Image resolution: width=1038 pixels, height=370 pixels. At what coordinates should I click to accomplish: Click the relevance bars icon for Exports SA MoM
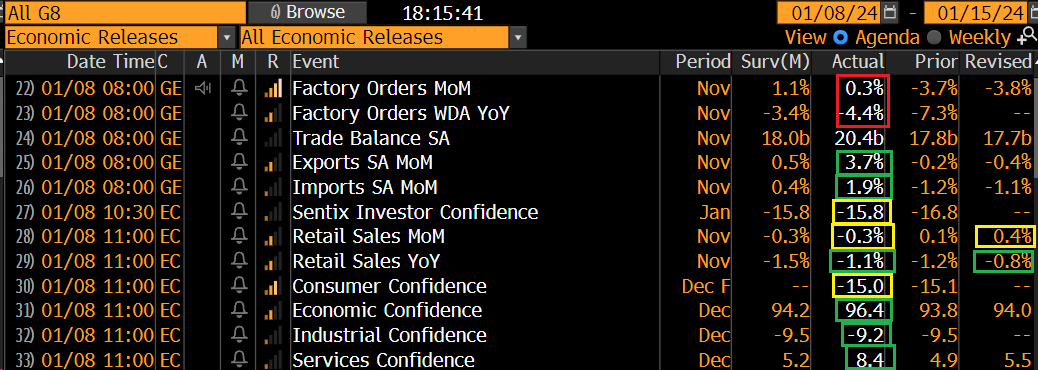tap(273, 163)
